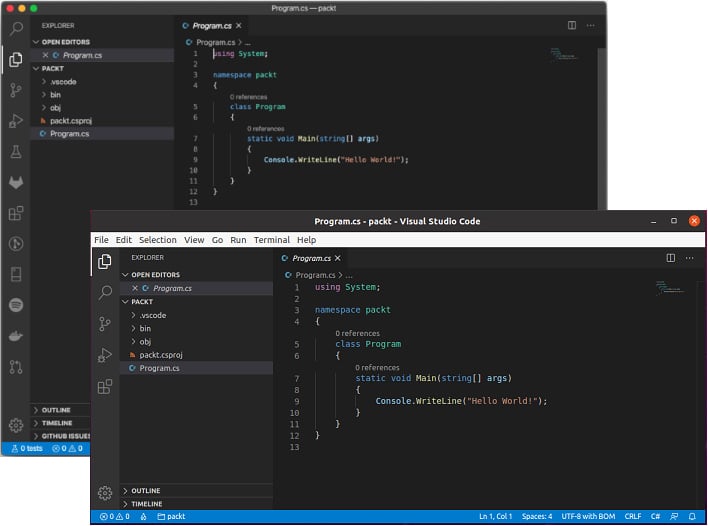
Task: Open the Manage gear in the front Ubuntu window
Action: (105, 493)
